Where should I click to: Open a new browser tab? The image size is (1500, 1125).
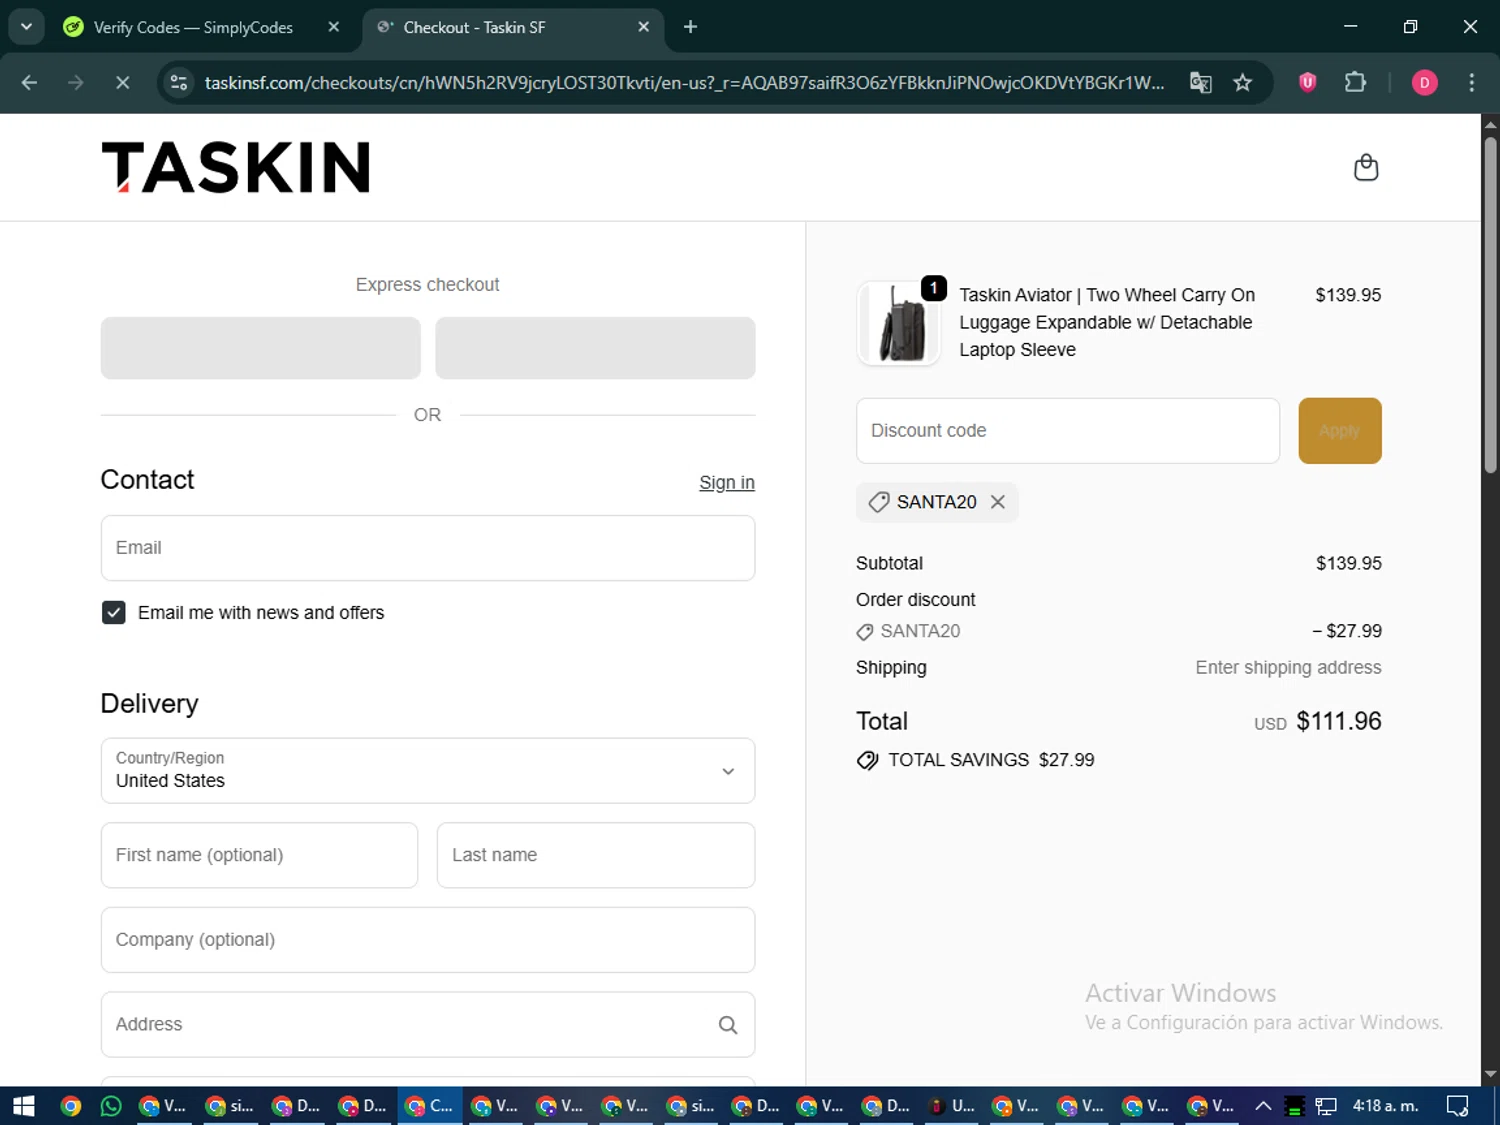coord(690,27)
